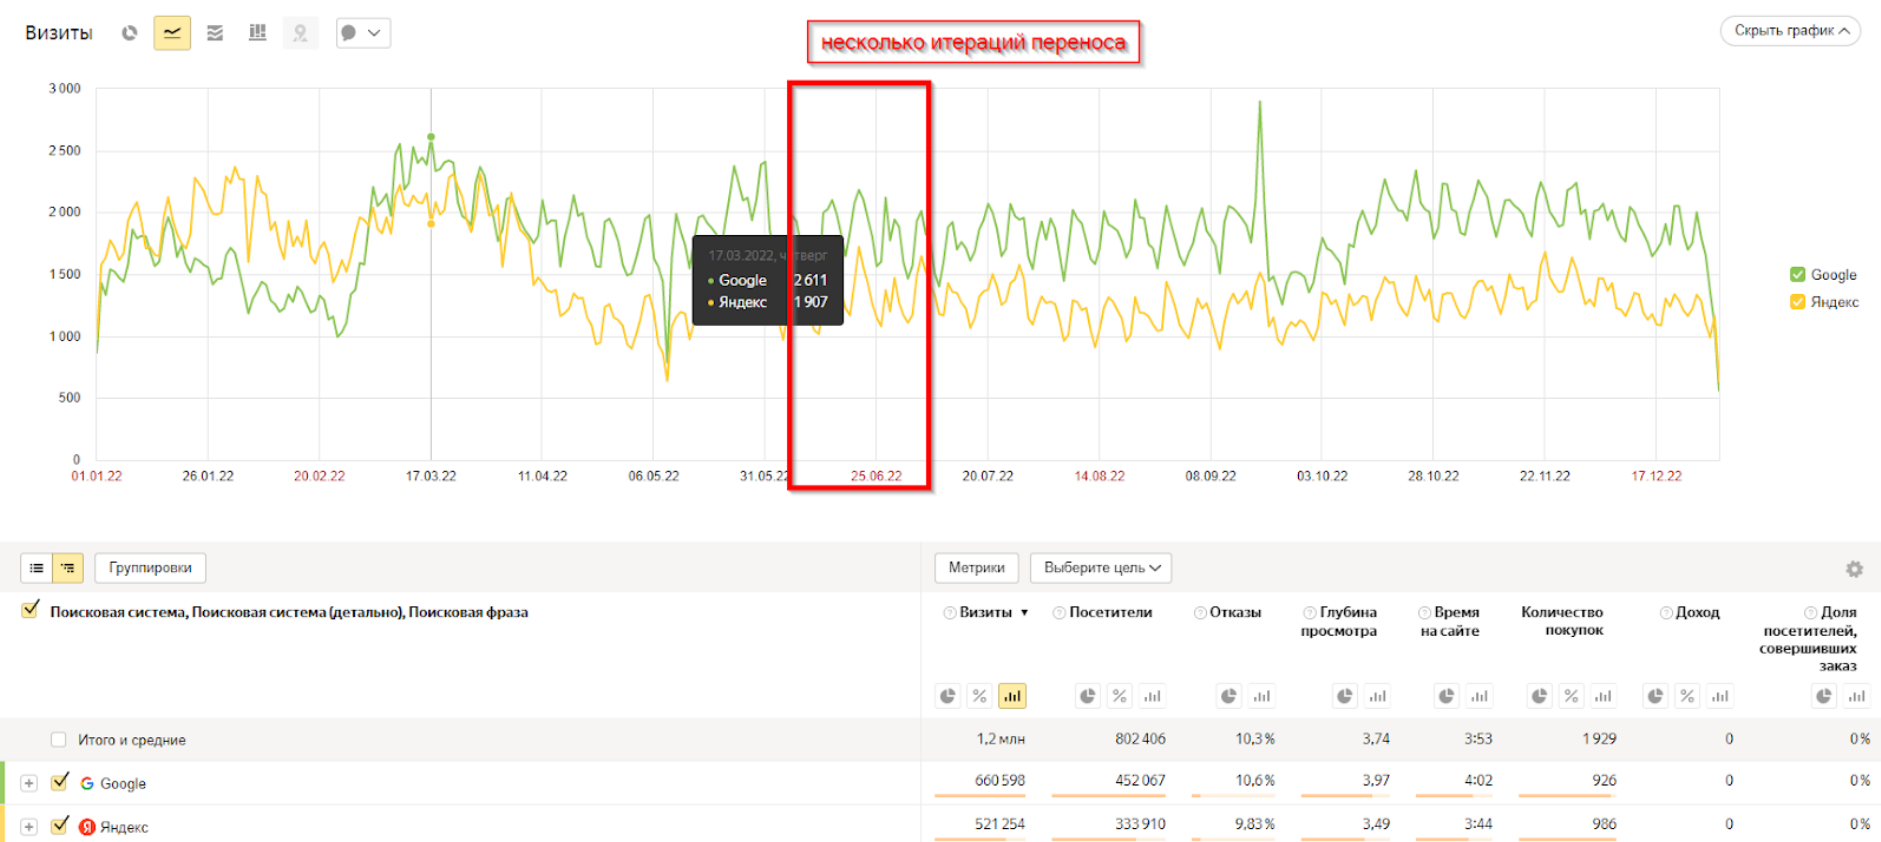Click 'Количество покупок' column header
Screen dimensions: 1881x842
pyautogui.click(x=1562, y=621)
